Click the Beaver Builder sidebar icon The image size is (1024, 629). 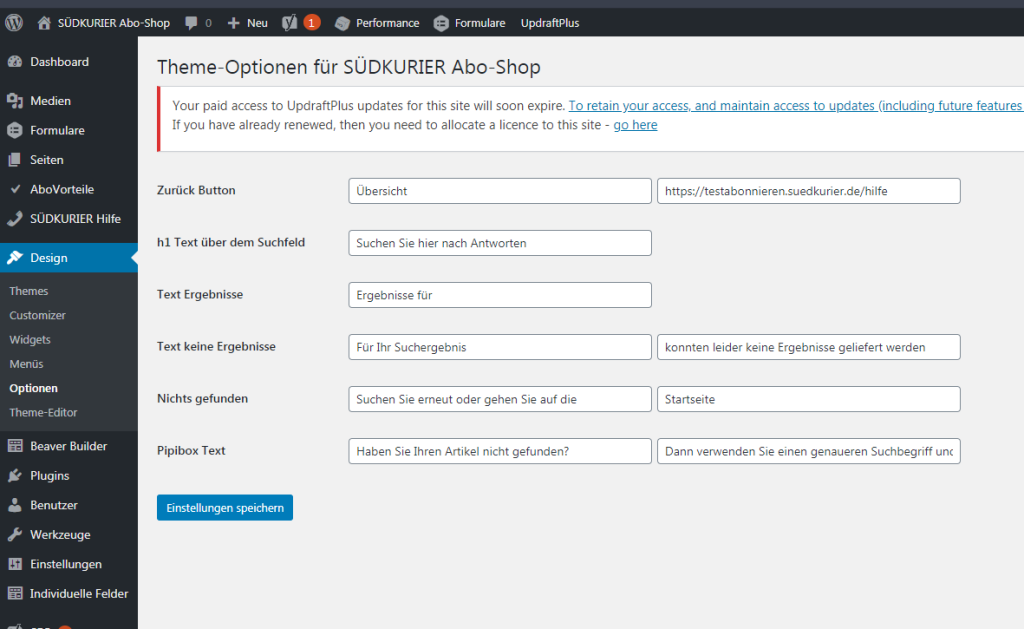(14, 446)
